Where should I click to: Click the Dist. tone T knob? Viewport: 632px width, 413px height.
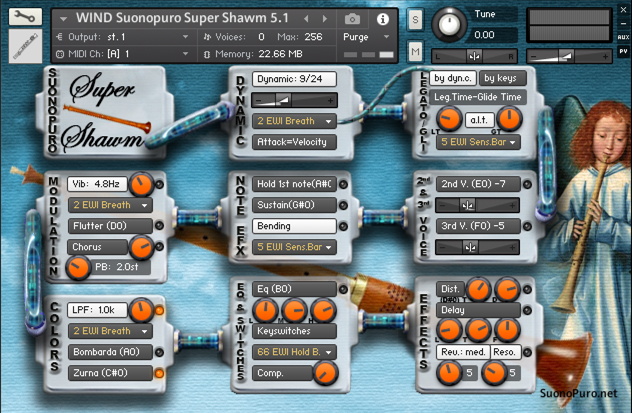point(478,289)
